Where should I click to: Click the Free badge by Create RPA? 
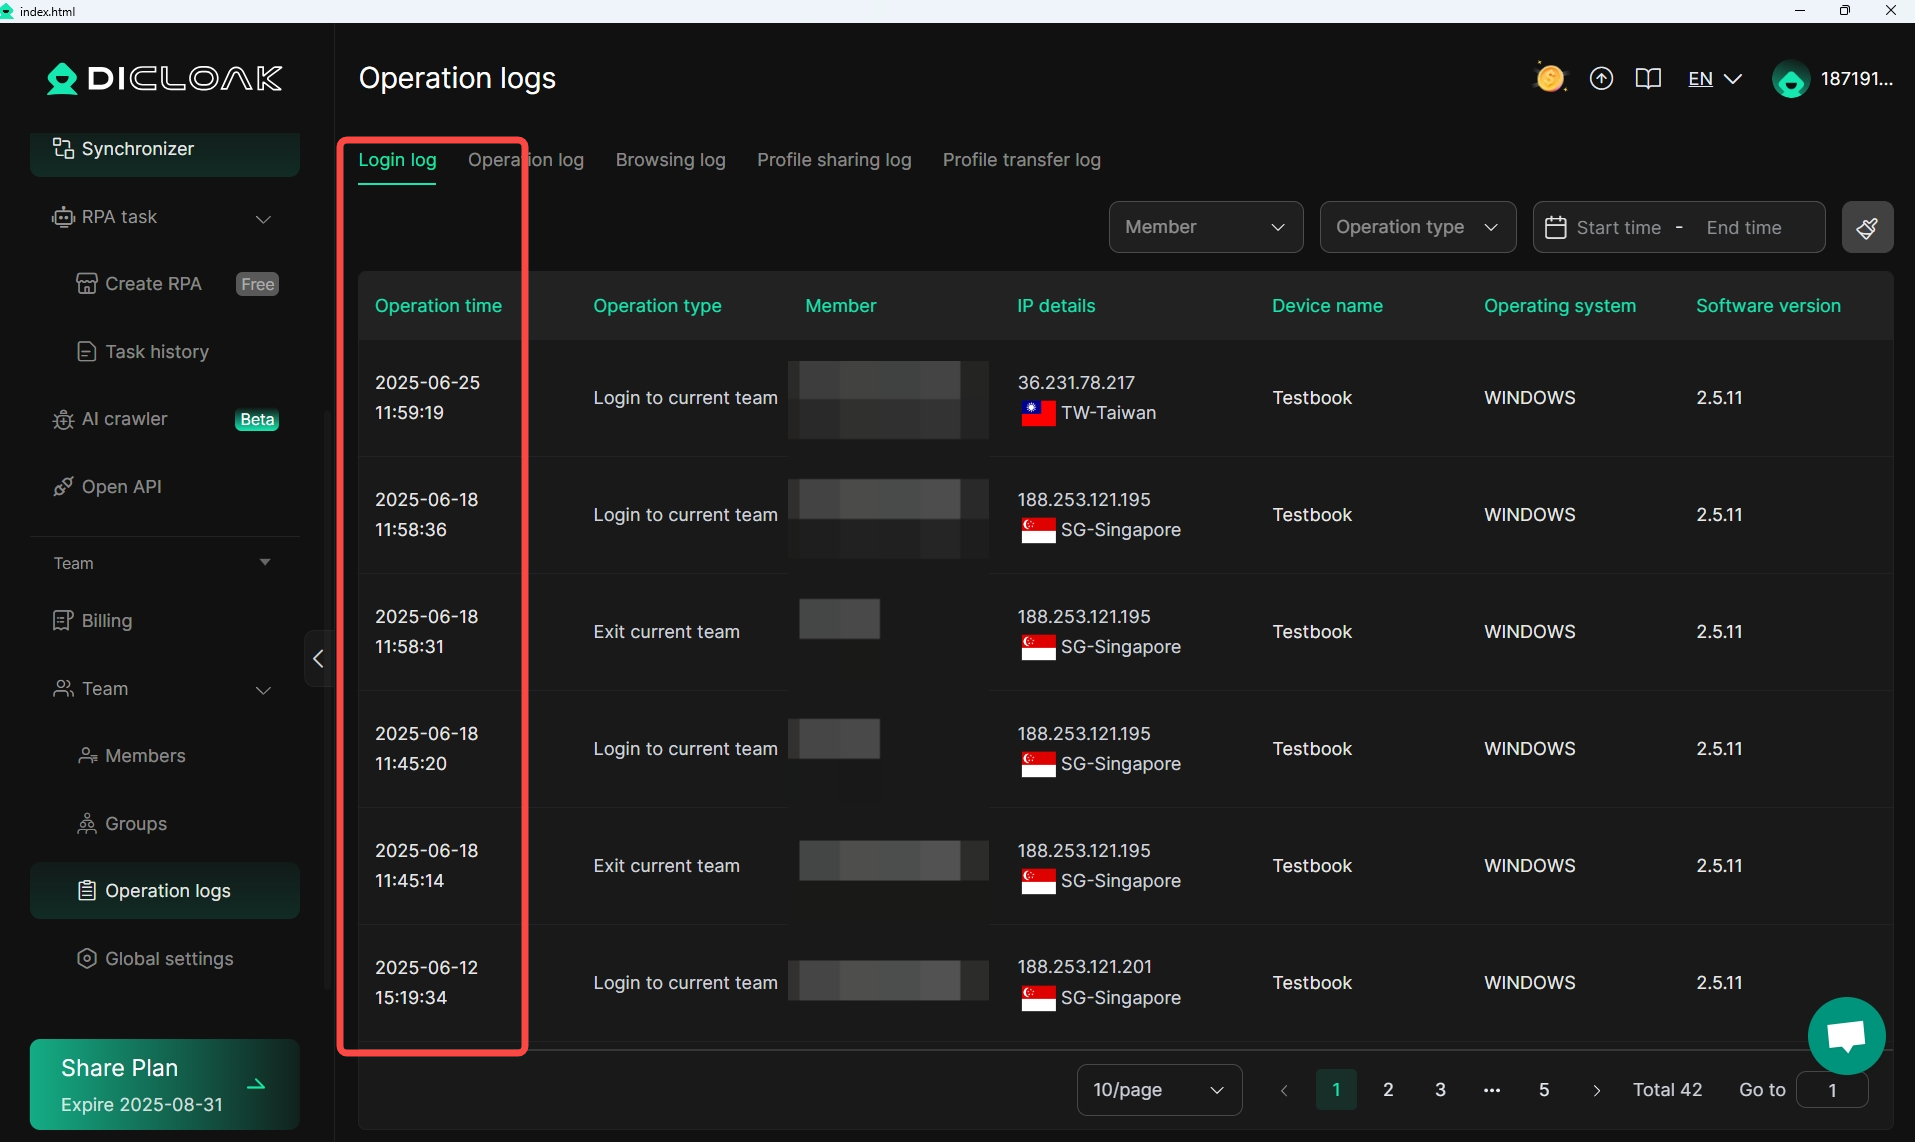click(257, 284)
